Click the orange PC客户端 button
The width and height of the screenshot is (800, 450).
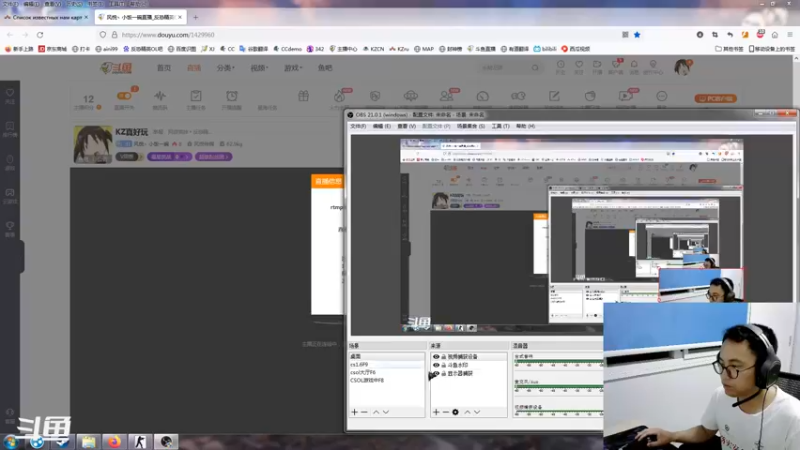tap(715, 98)
